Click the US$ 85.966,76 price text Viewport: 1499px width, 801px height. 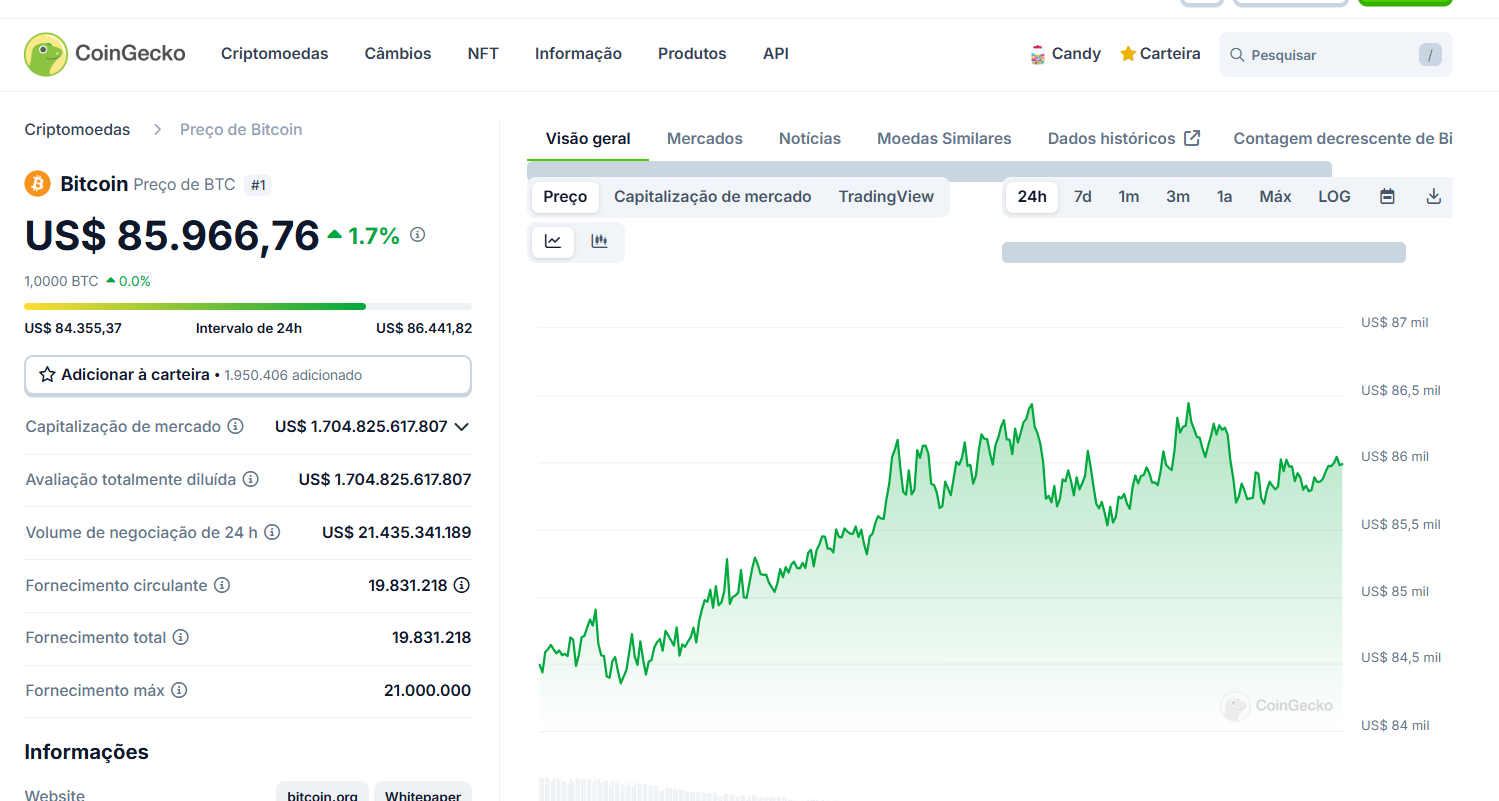172,235
